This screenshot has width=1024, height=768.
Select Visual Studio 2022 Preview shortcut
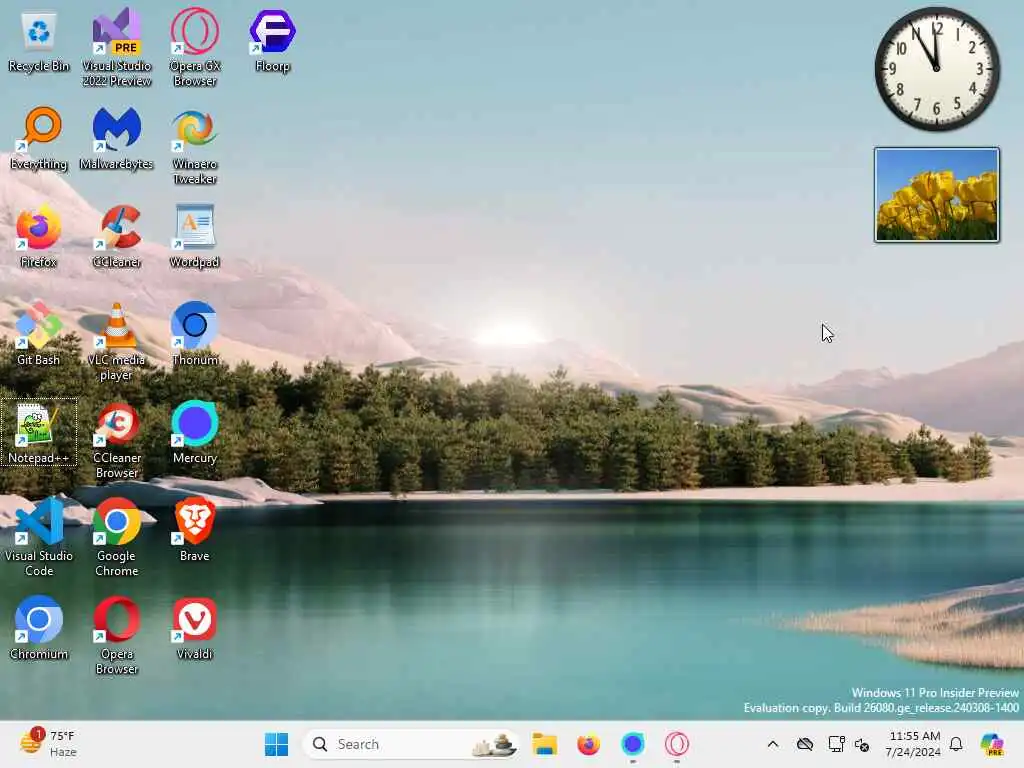[x=116, y=48]
